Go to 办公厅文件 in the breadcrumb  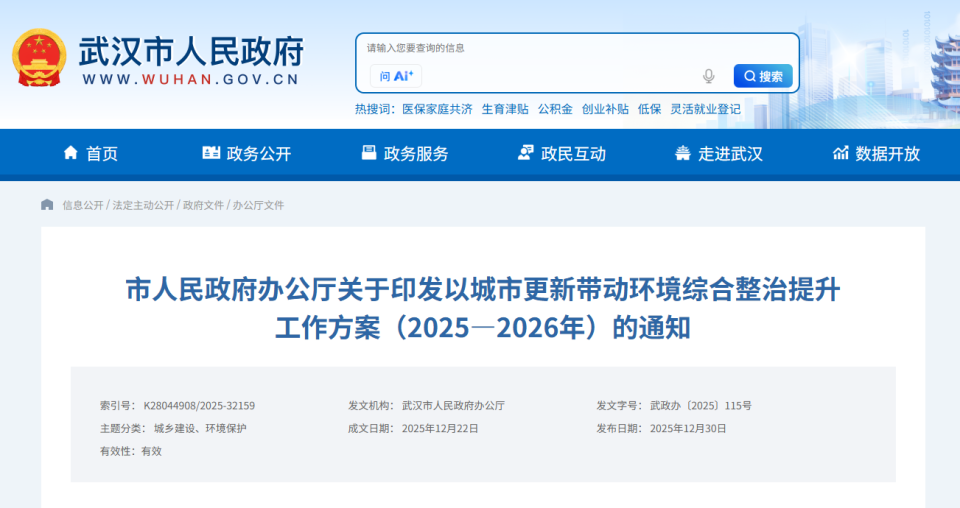point(258,205)
